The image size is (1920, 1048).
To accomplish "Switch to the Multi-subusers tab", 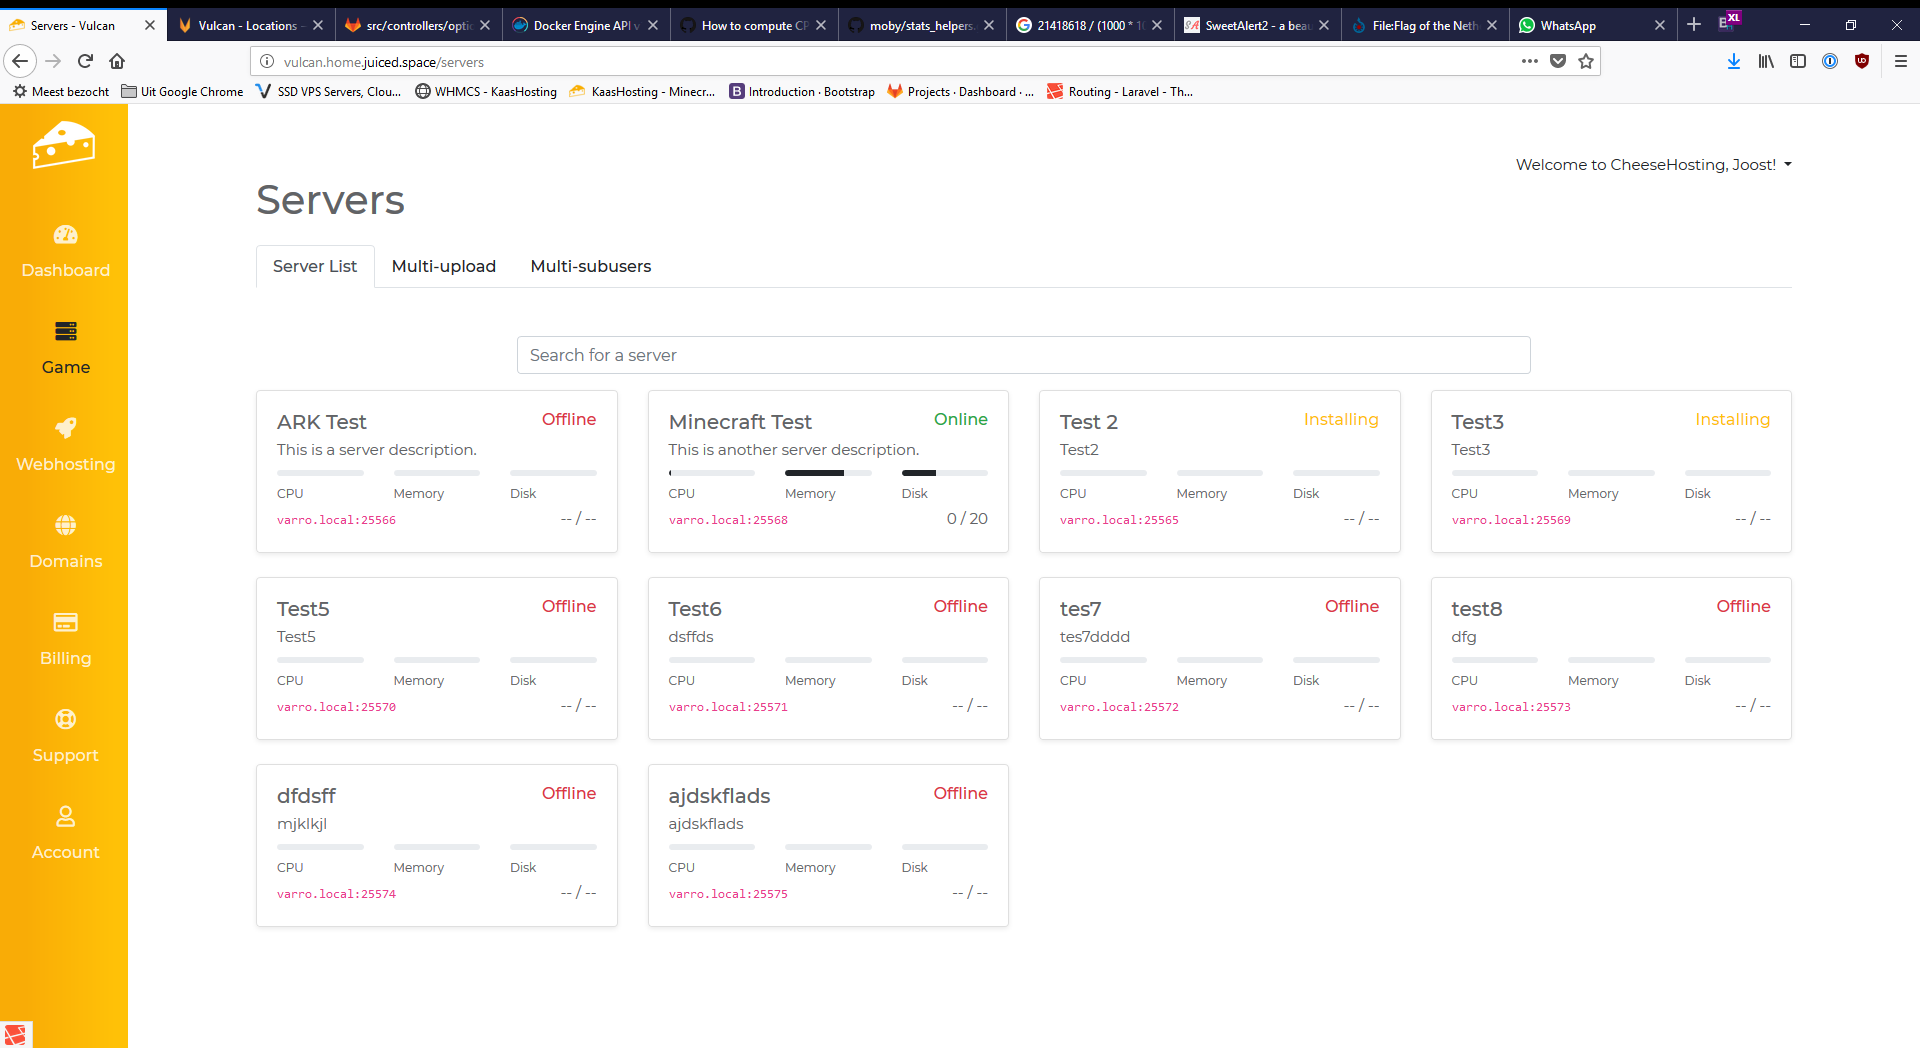I will 590,266.
